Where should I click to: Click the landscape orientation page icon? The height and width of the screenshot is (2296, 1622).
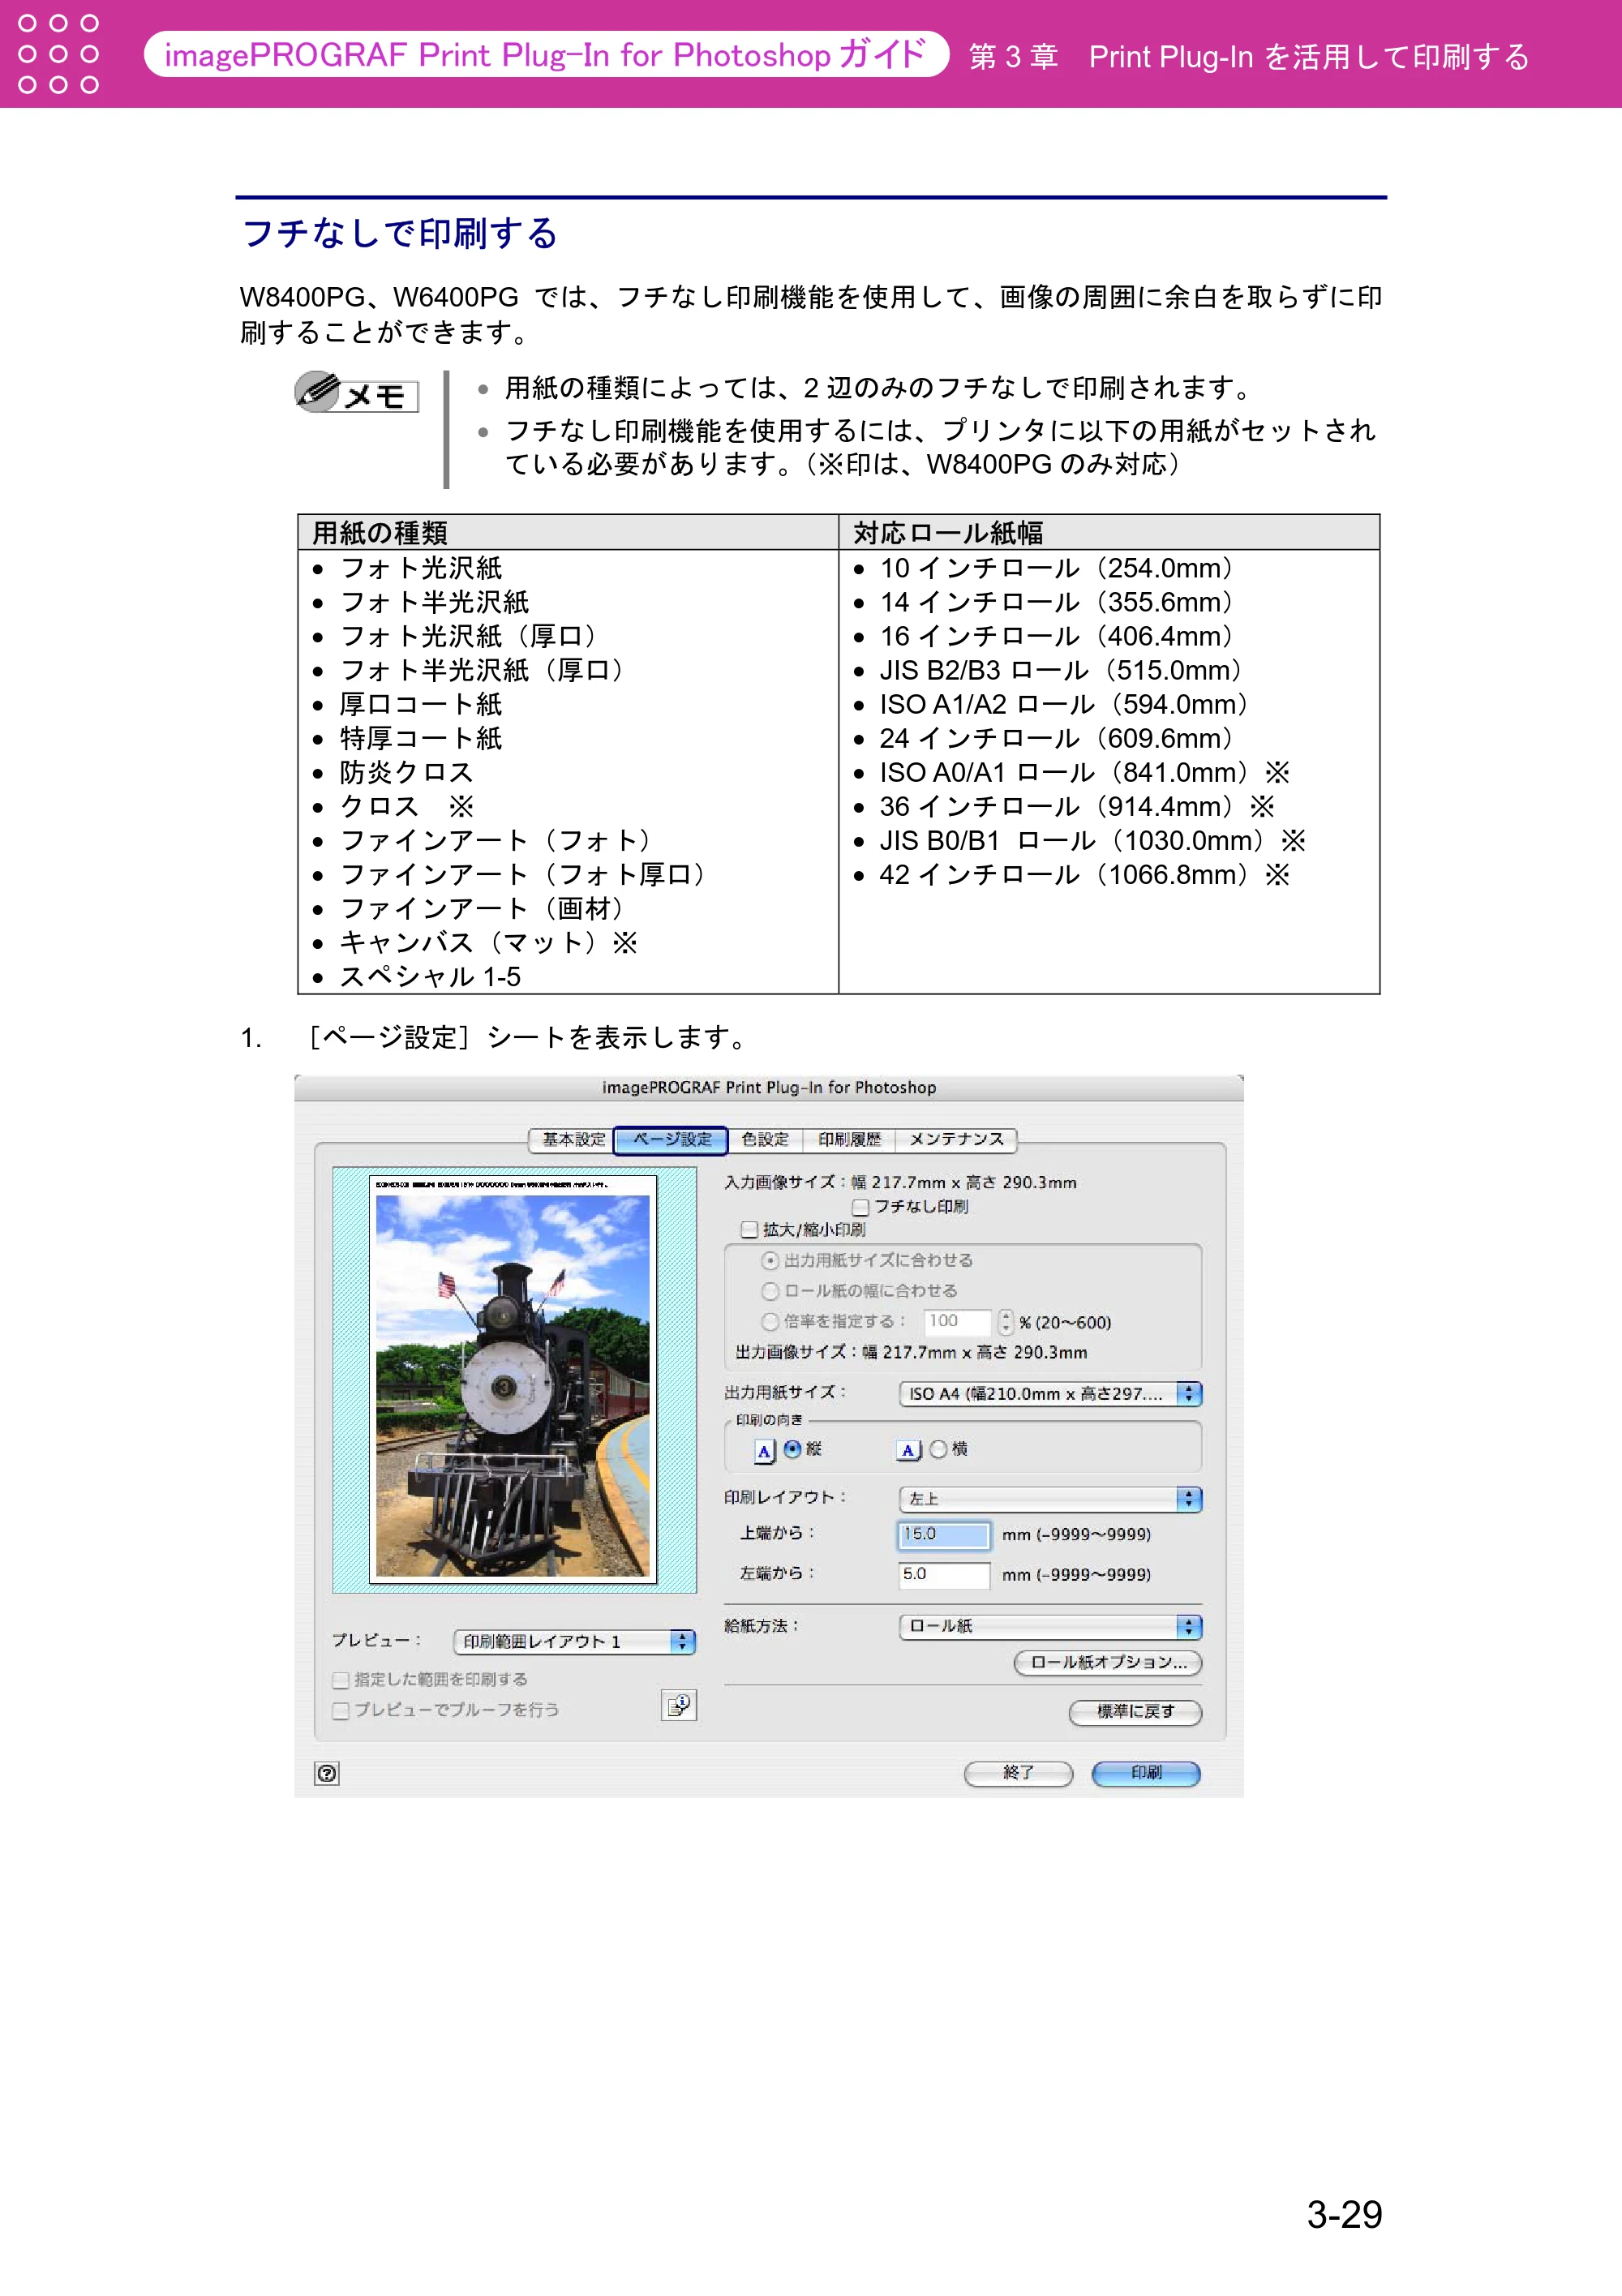[x=908, y=1450]
